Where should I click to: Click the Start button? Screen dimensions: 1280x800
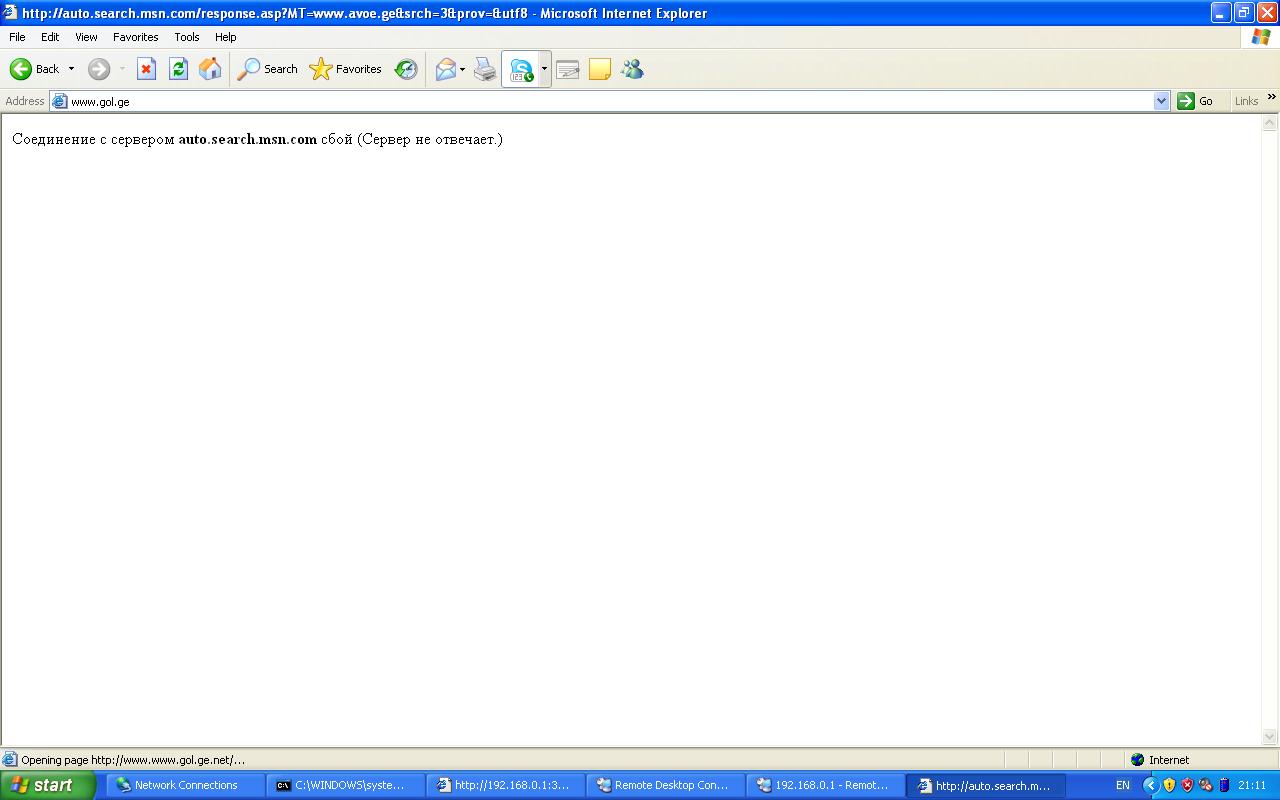click(48, 785)
